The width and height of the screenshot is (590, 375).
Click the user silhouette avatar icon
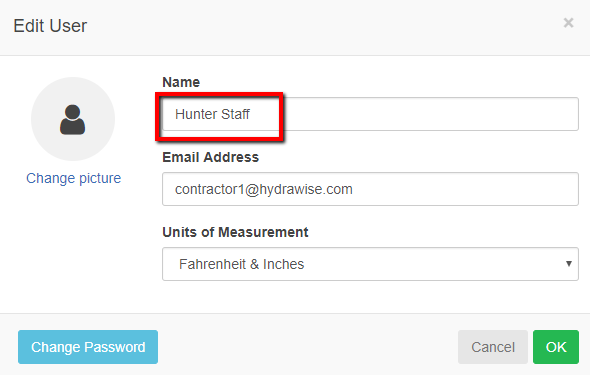73,120
